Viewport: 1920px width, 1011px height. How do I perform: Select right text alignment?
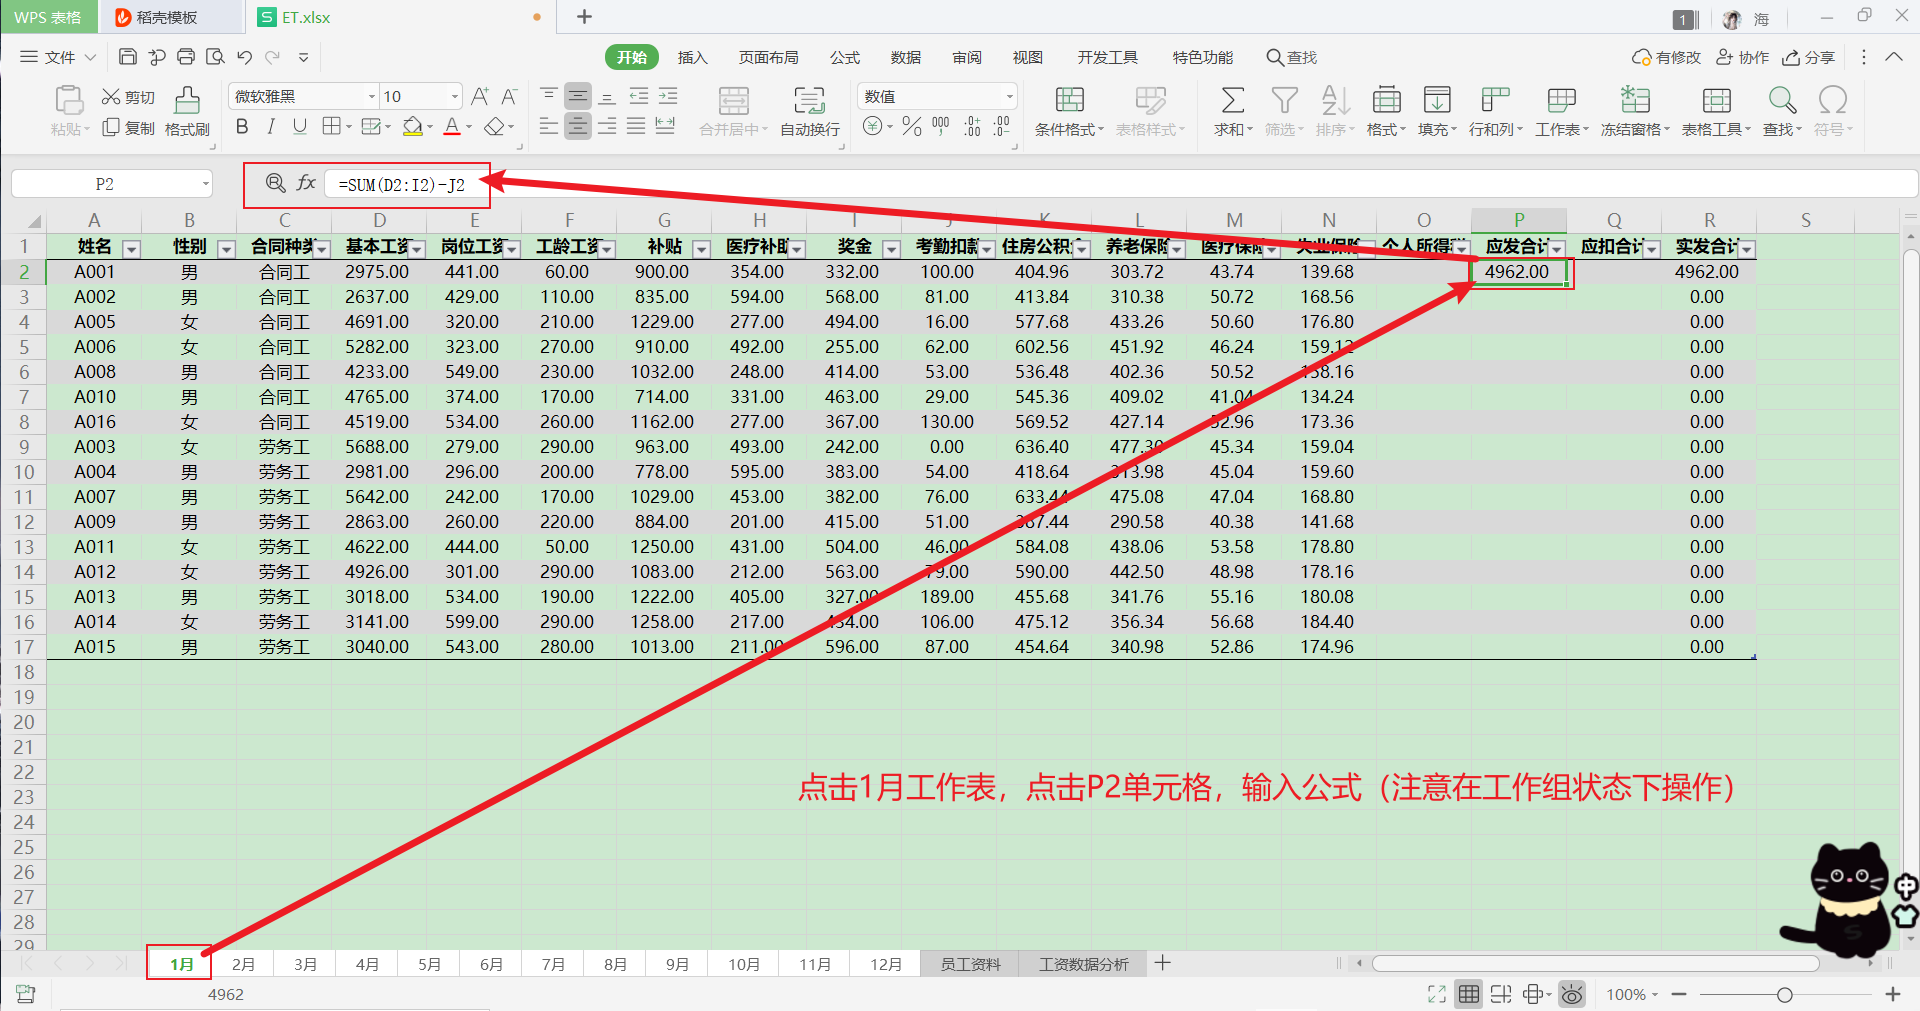click(607, 127)
